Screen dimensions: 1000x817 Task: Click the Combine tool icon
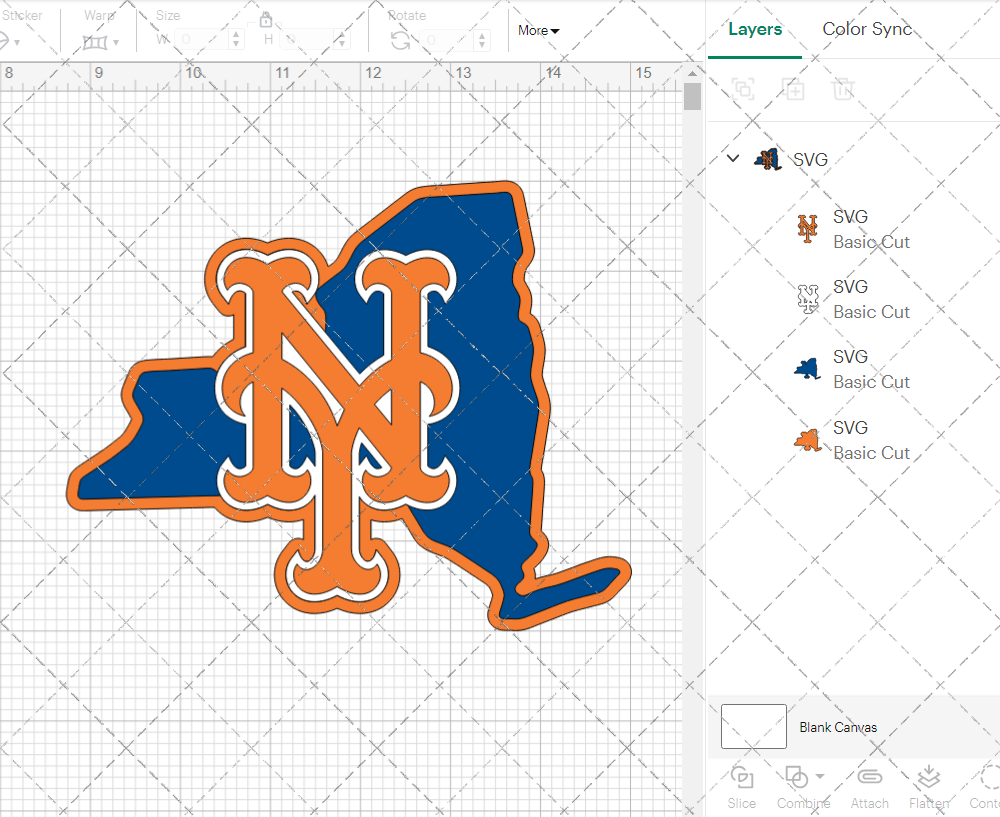click(797, 777)
